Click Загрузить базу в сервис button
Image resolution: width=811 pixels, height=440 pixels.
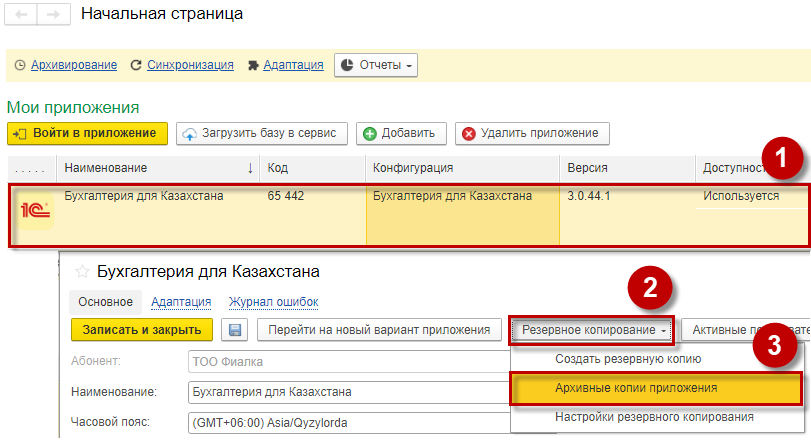[262, 133]
